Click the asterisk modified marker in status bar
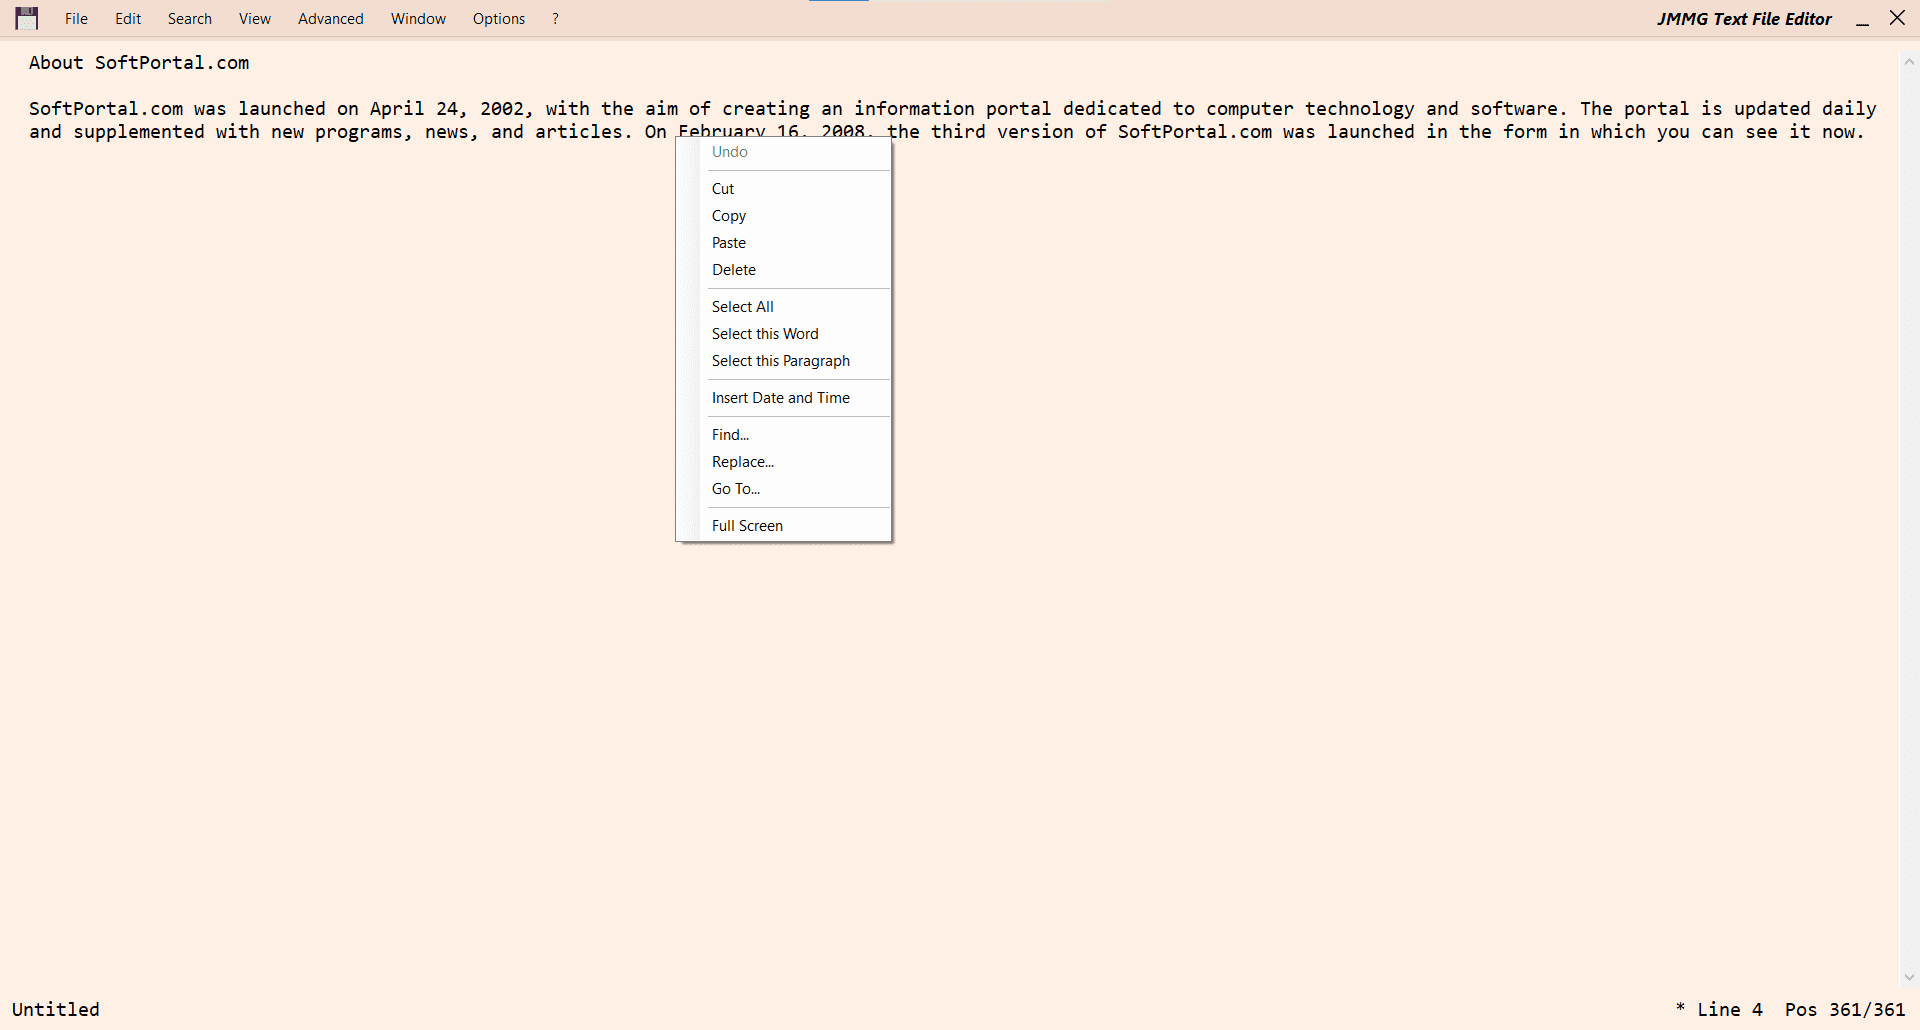 [1681, 1007]
